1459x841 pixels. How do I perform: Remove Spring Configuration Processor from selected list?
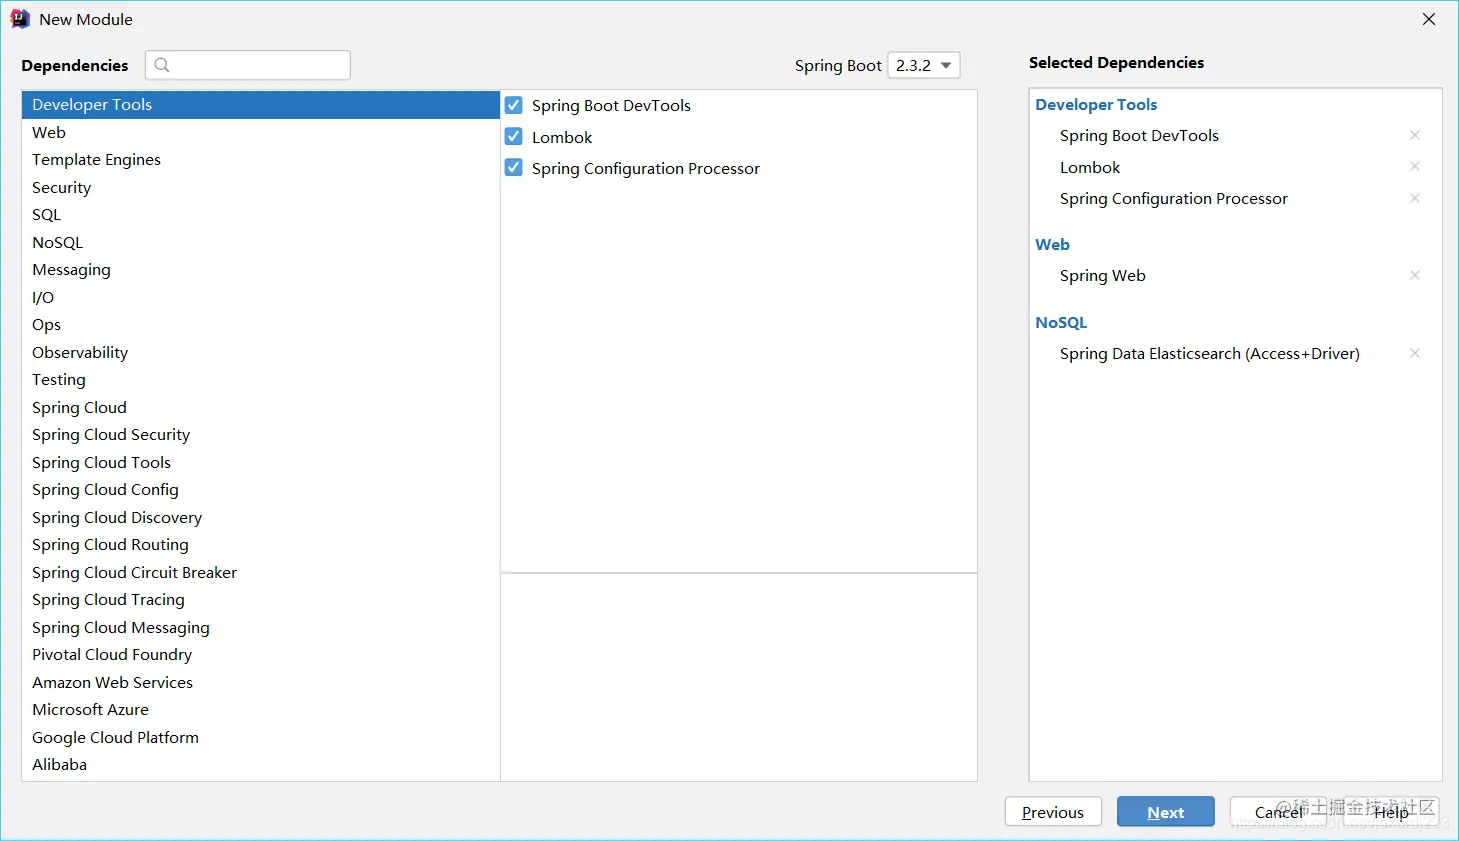pyautogui.click(x=1415, y=198)
